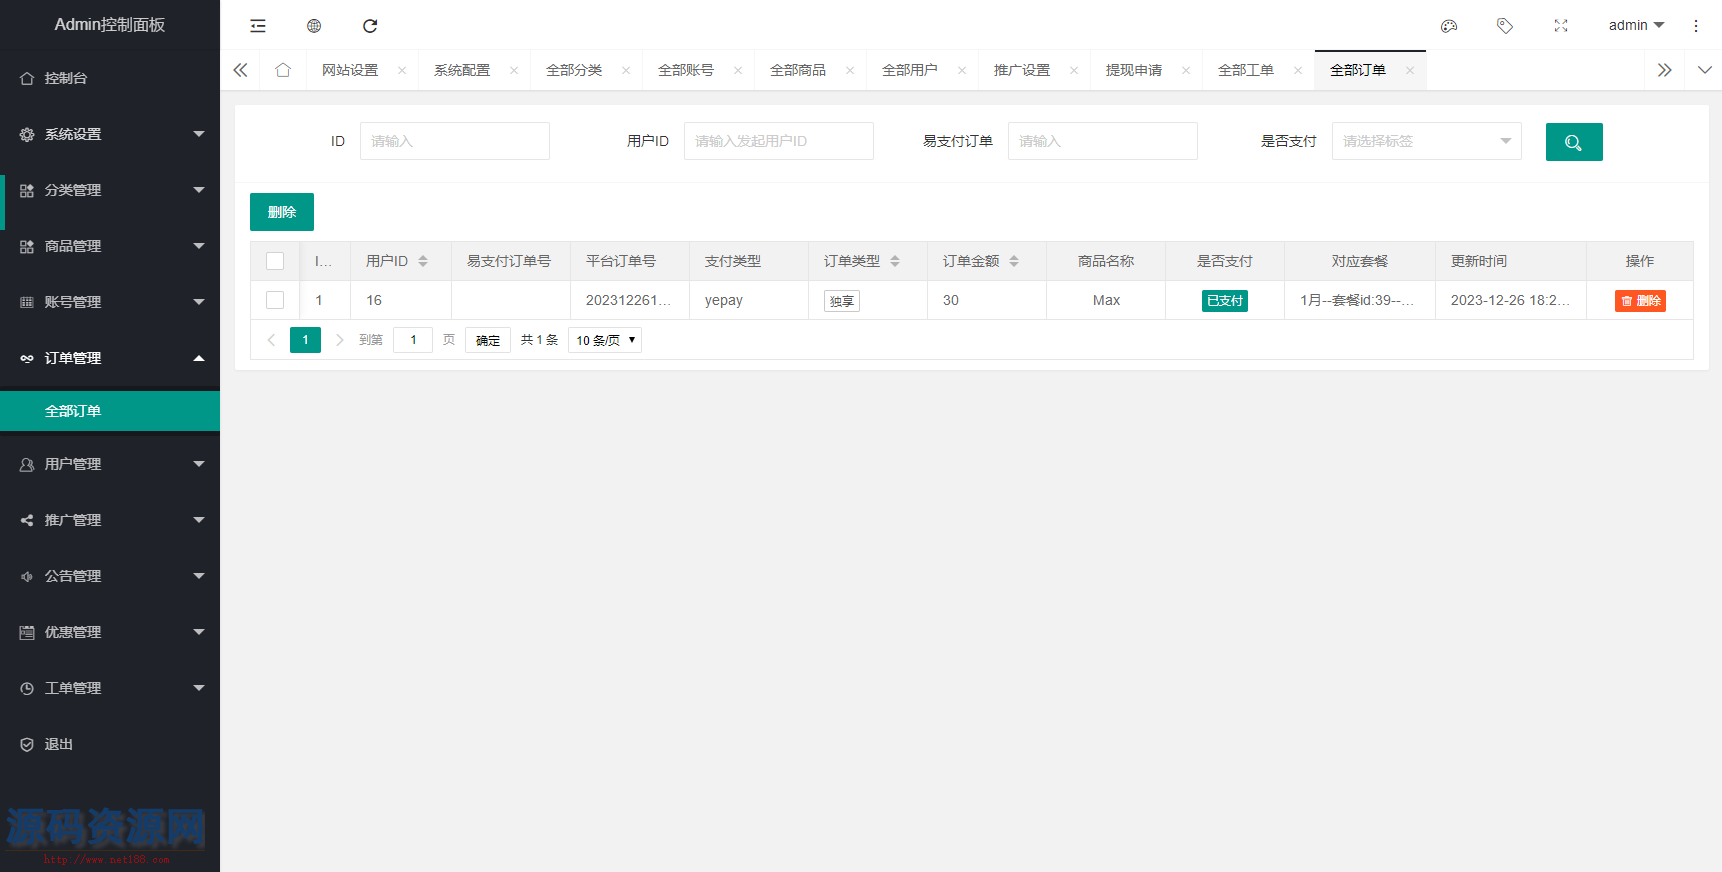Sort table by 用户ID column arrows
This screenshot has width=1722, height=872.
click(423, 261)
